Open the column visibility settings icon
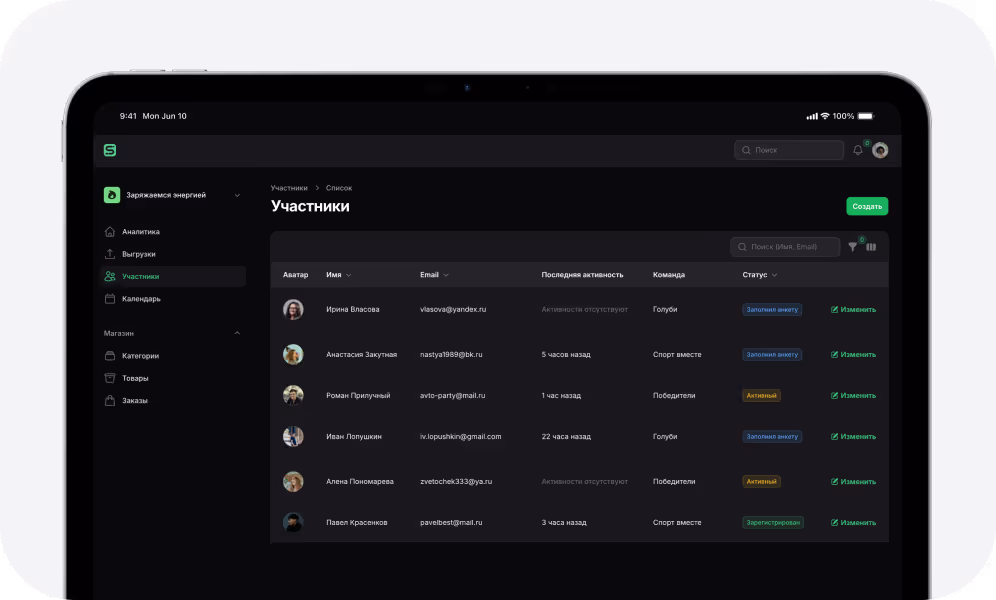Viewport: 996px width, 600px height. click(x=871, y=247)
